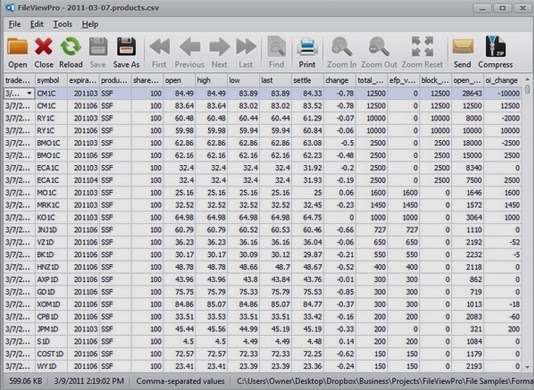The width and height of the screenshot is (534, 390).
Task: Click the symbol column header
Action: 51,80
